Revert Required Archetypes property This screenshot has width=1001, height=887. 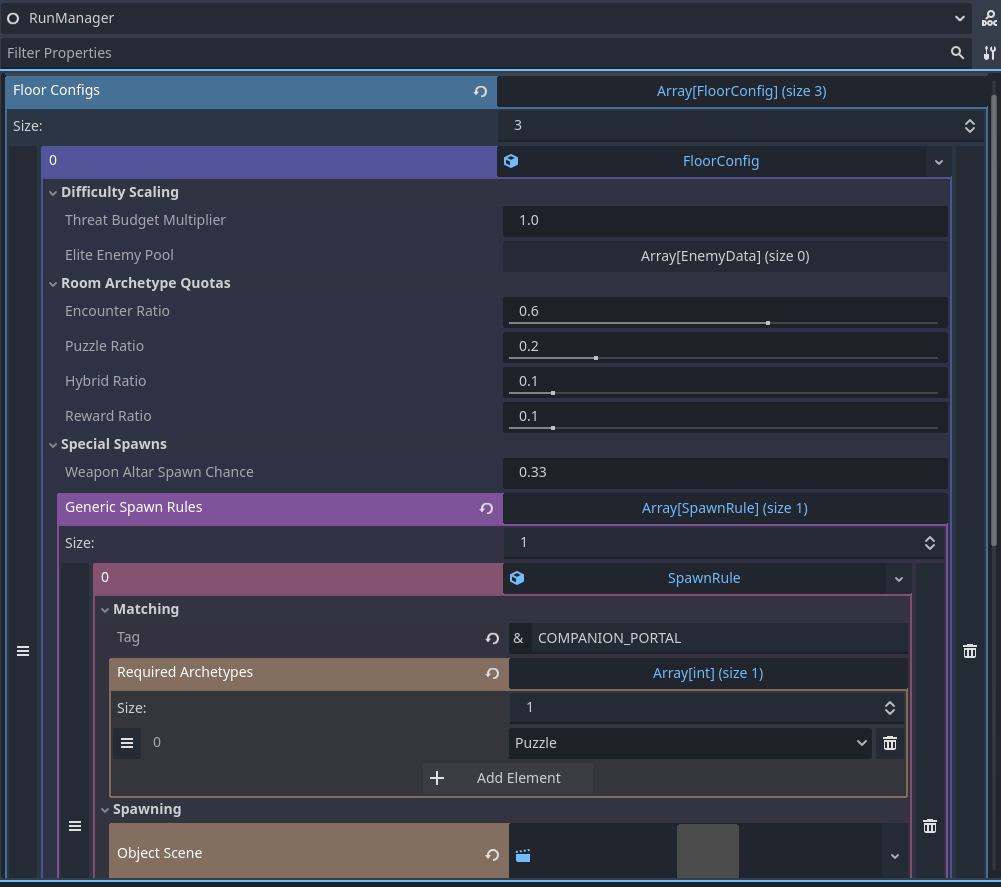point(492,673)
